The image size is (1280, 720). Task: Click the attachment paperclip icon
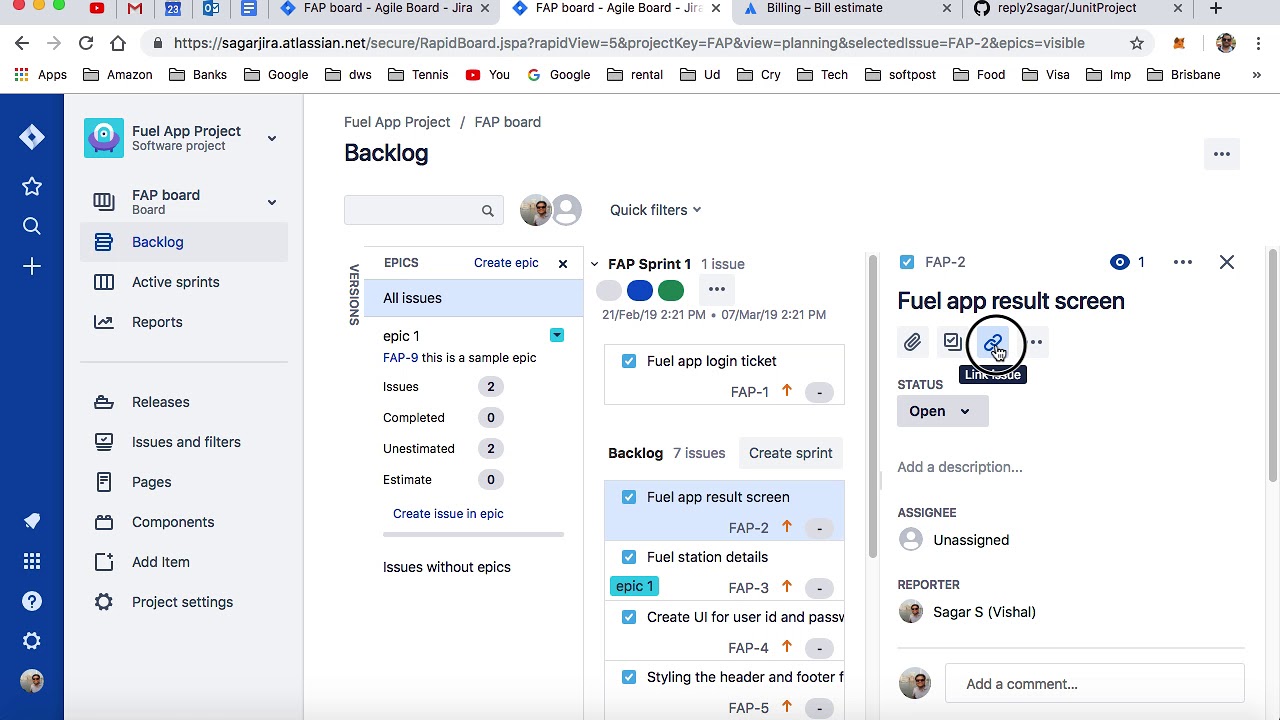tap(912, 343)
